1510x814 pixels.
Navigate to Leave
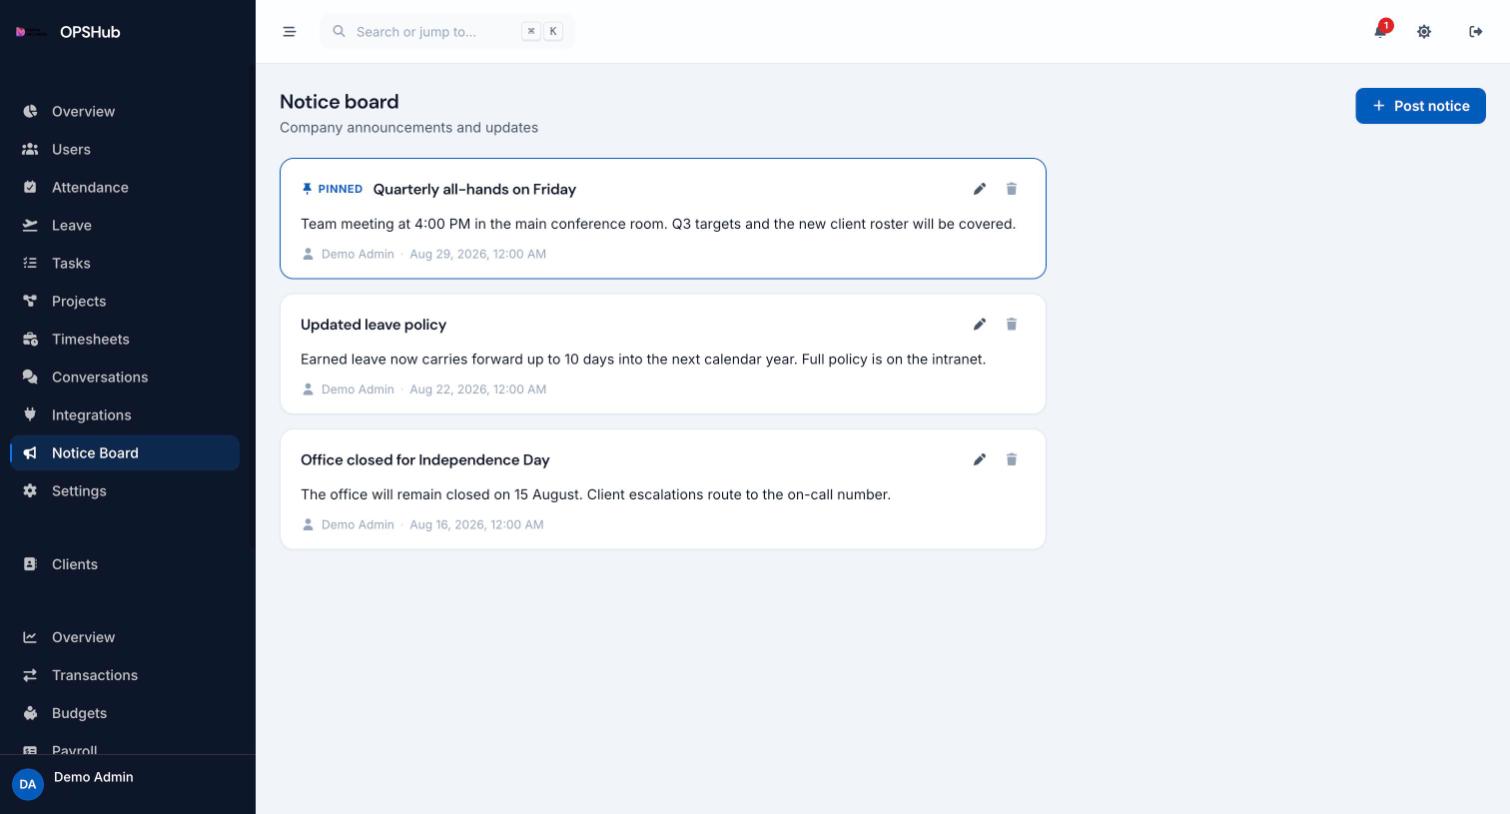coord(125,225)
